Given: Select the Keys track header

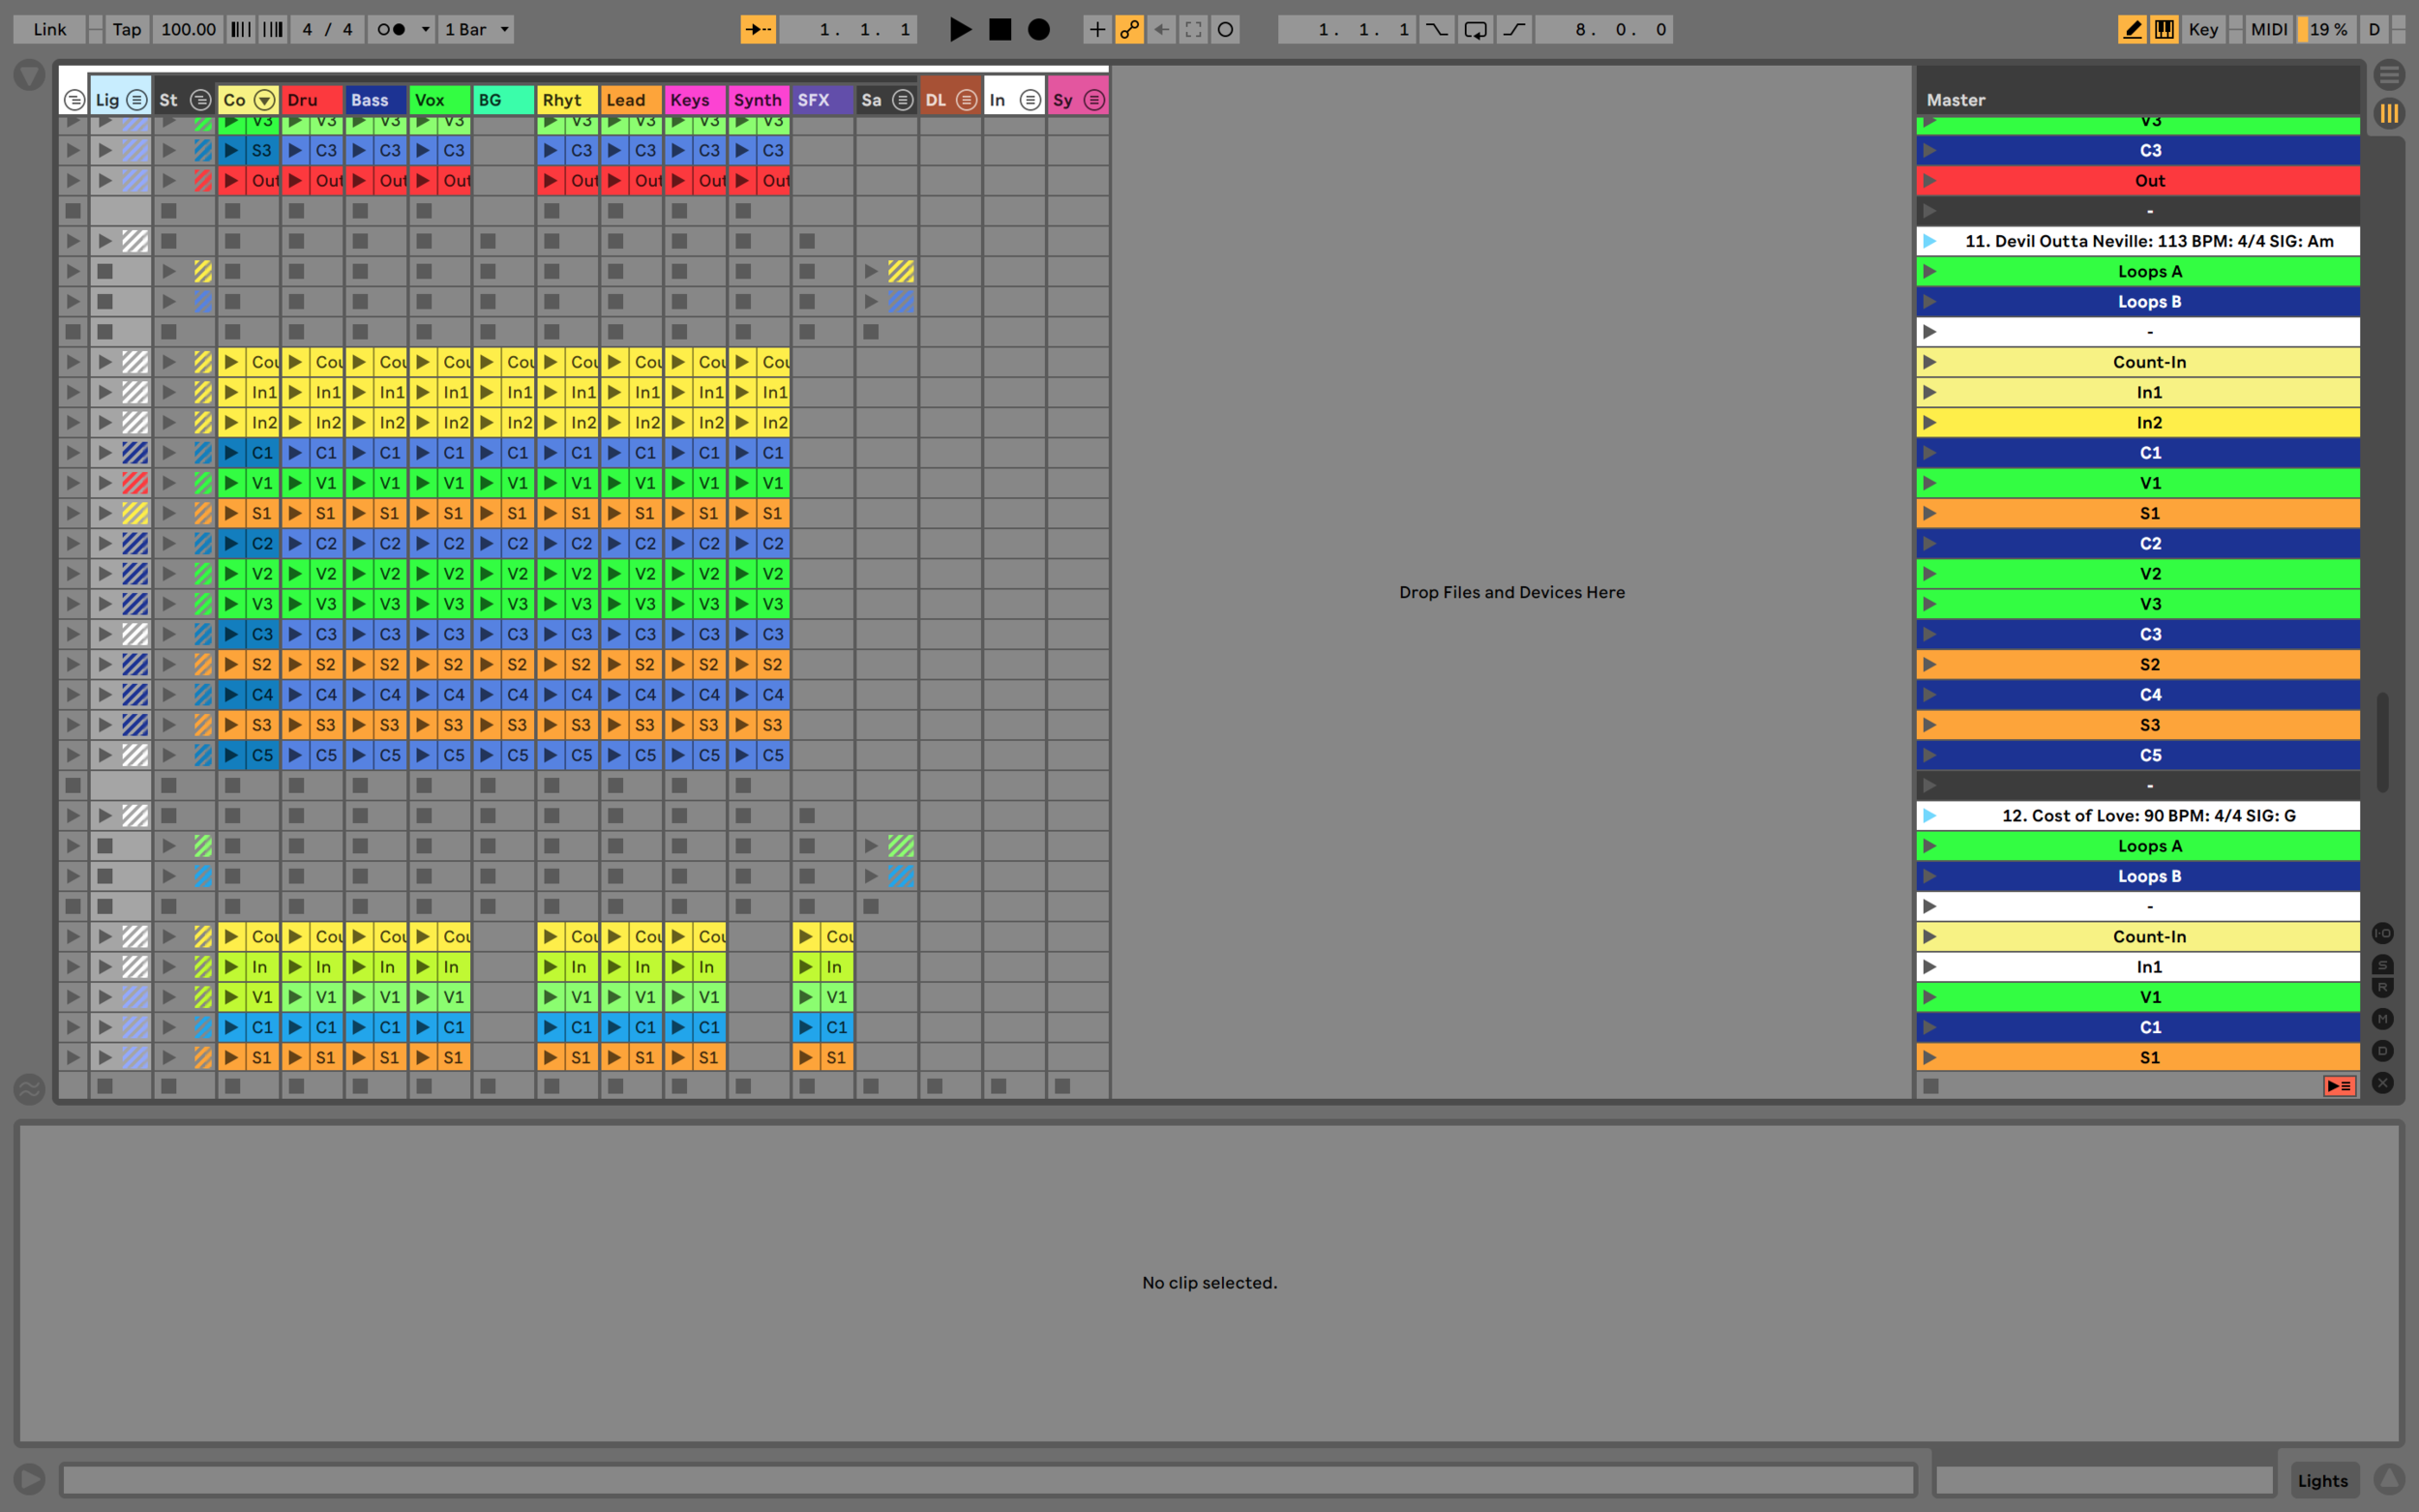Looking at the screenshot, I should (x=695, y=100).
